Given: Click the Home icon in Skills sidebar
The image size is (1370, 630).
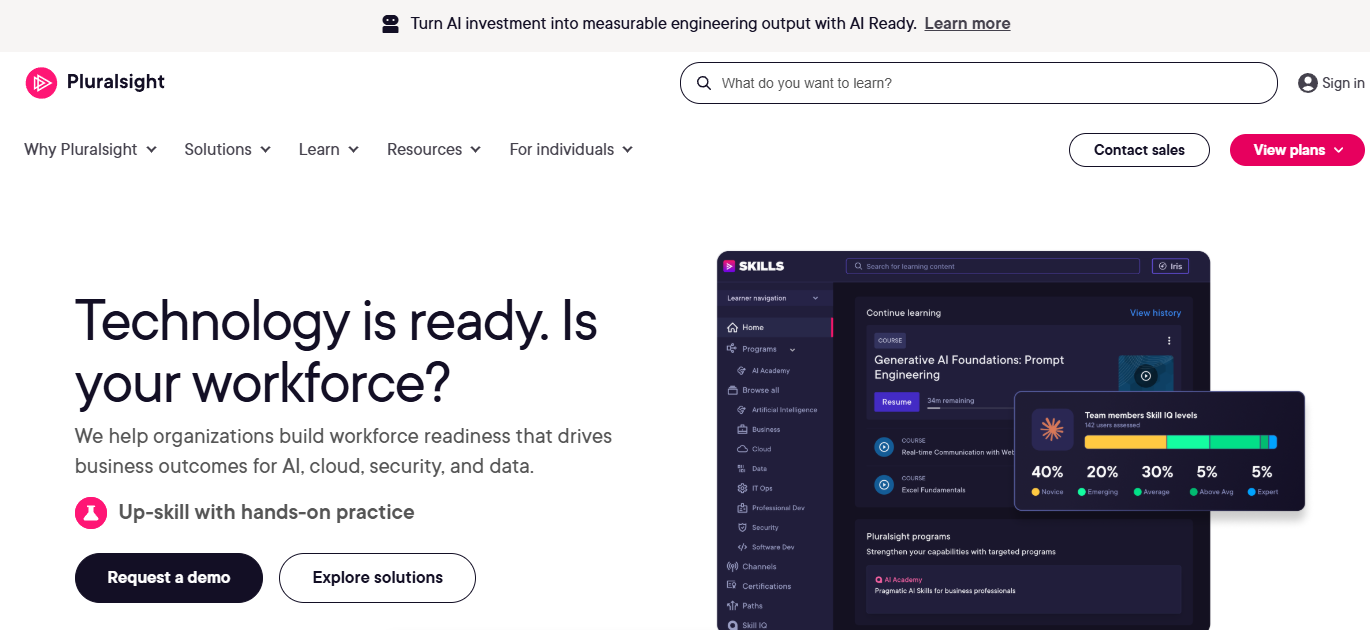Looking at the screenshot, I should pos(732,327).
